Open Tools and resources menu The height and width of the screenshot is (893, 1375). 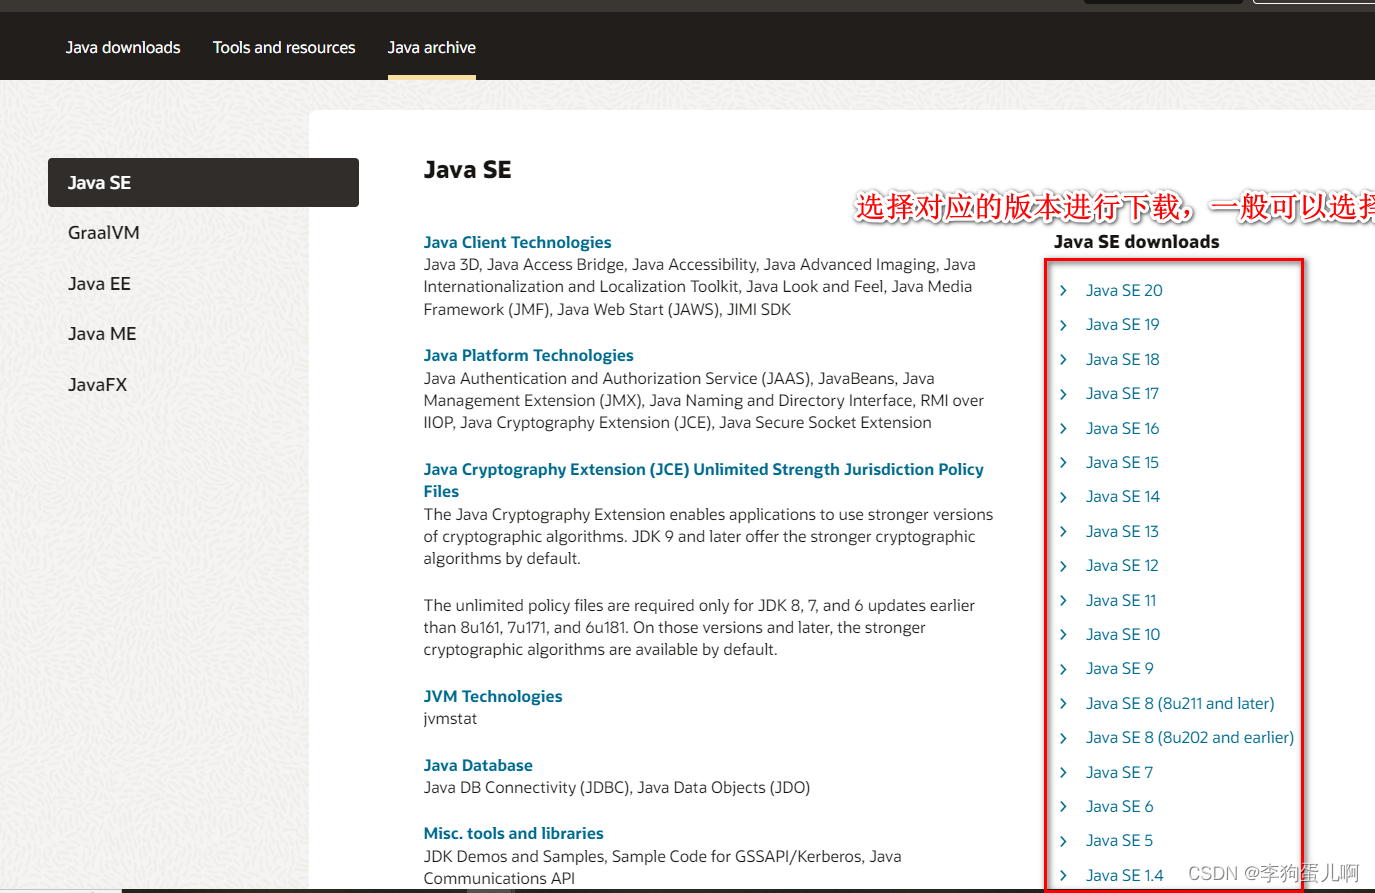click(284, 47)
